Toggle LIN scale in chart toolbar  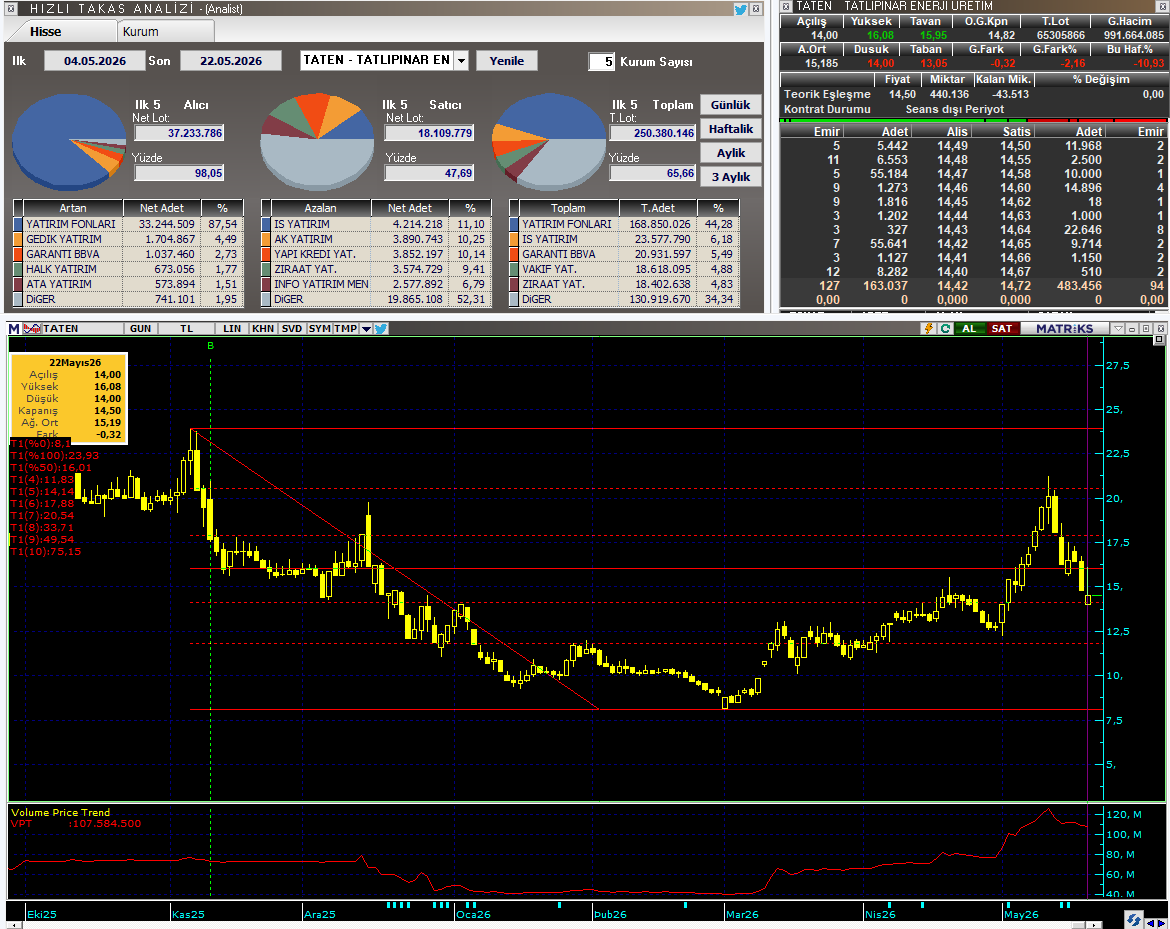[x=232, y=329]
